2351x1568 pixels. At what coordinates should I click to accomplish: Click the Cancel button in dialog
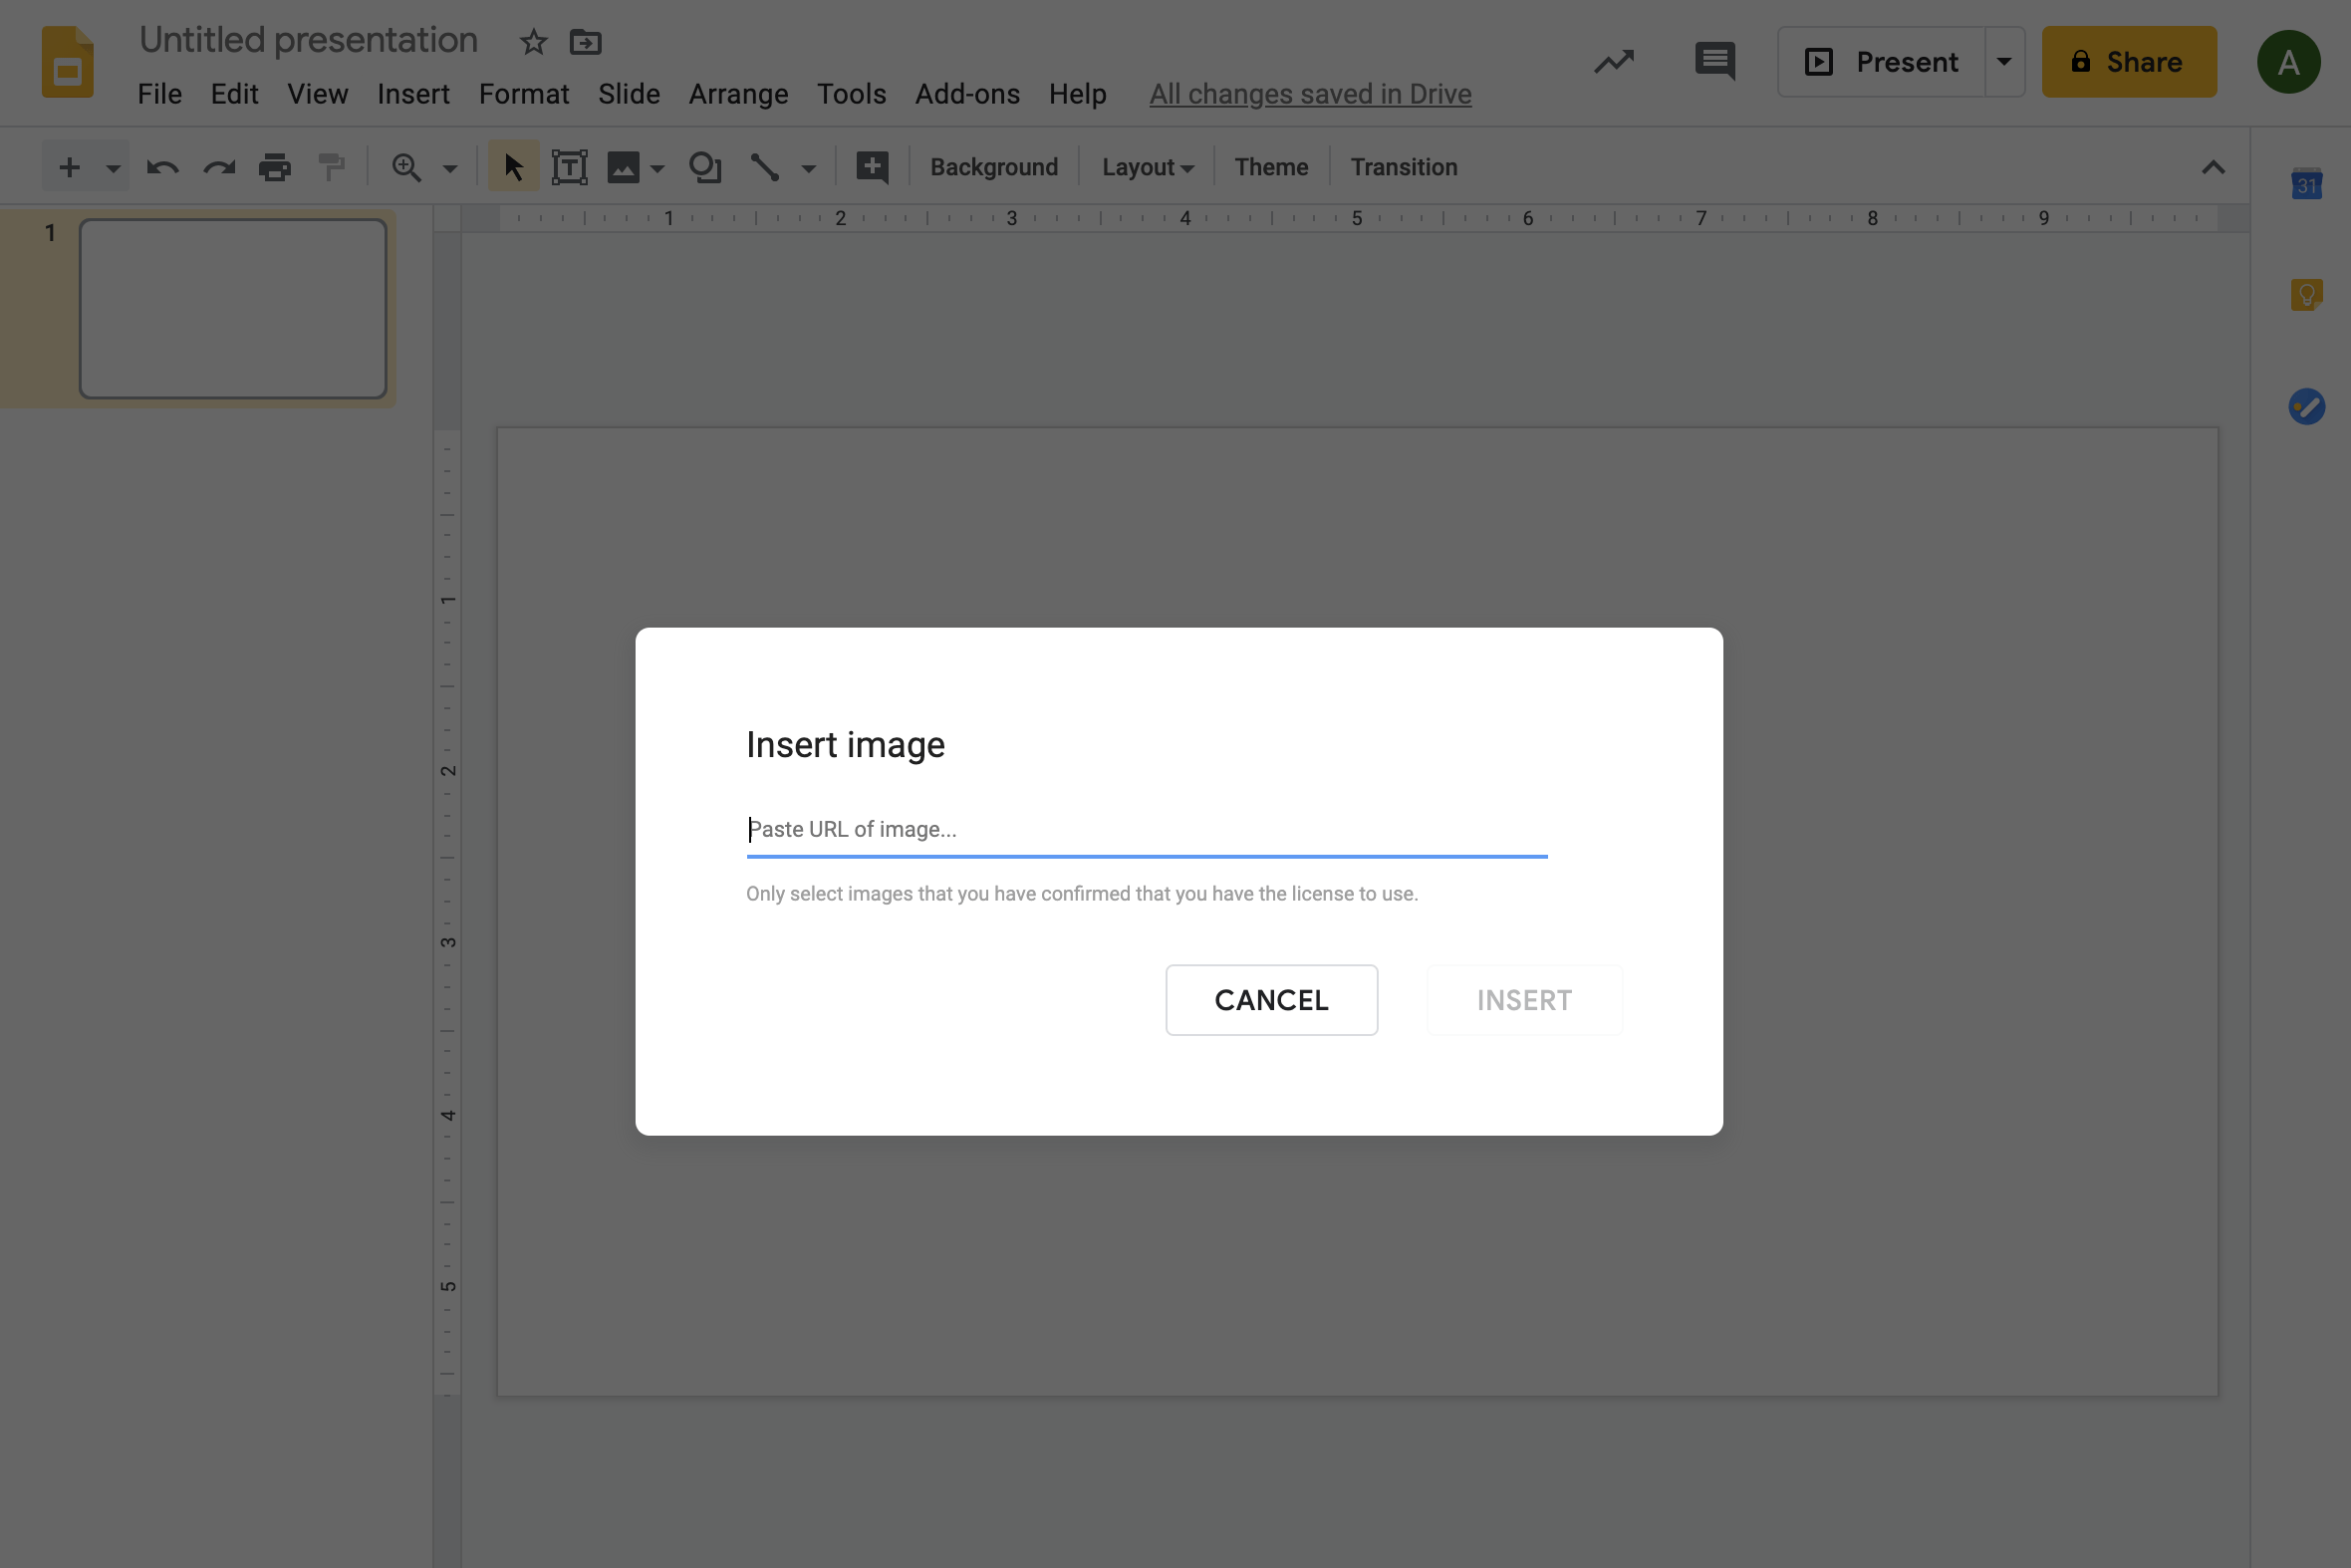pos(1272,999)
